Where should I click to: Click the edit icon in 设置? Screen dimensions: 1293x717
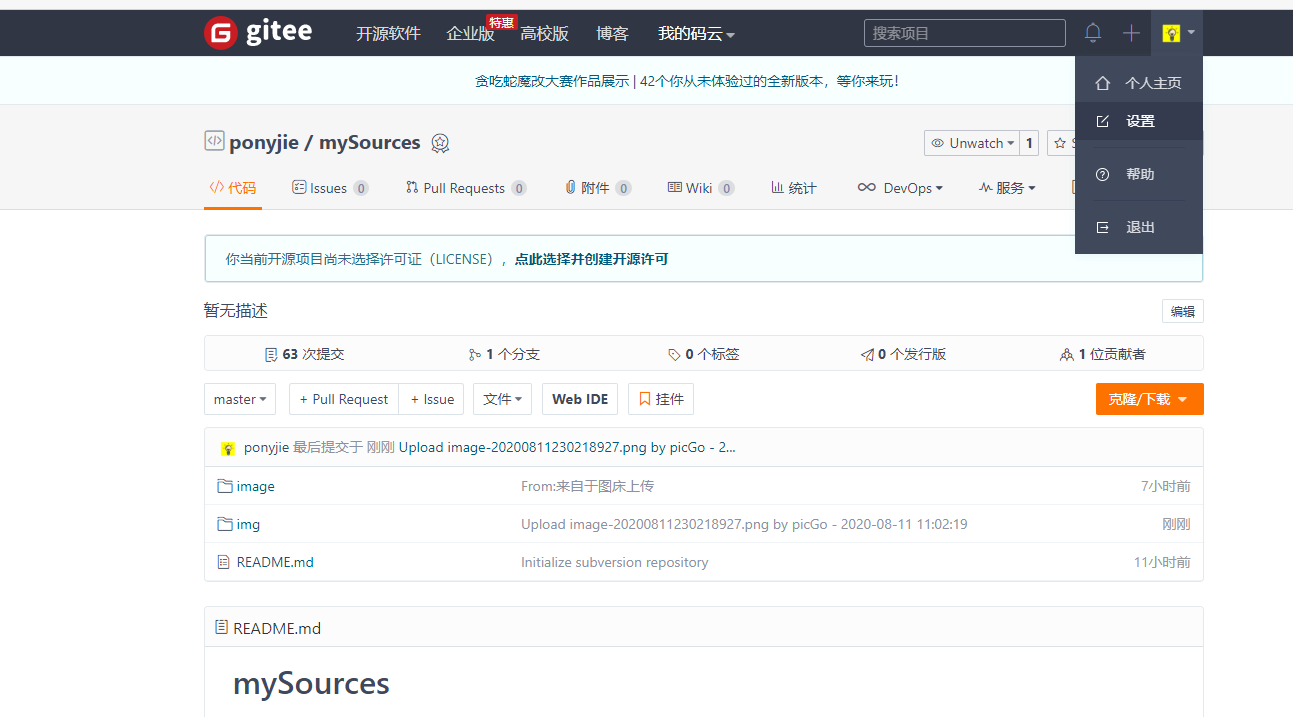point(1103,121)
